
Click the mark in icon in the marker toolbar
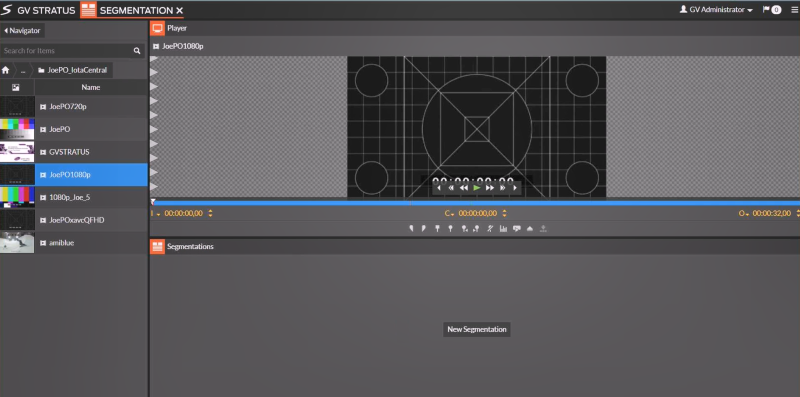point(411,229)
